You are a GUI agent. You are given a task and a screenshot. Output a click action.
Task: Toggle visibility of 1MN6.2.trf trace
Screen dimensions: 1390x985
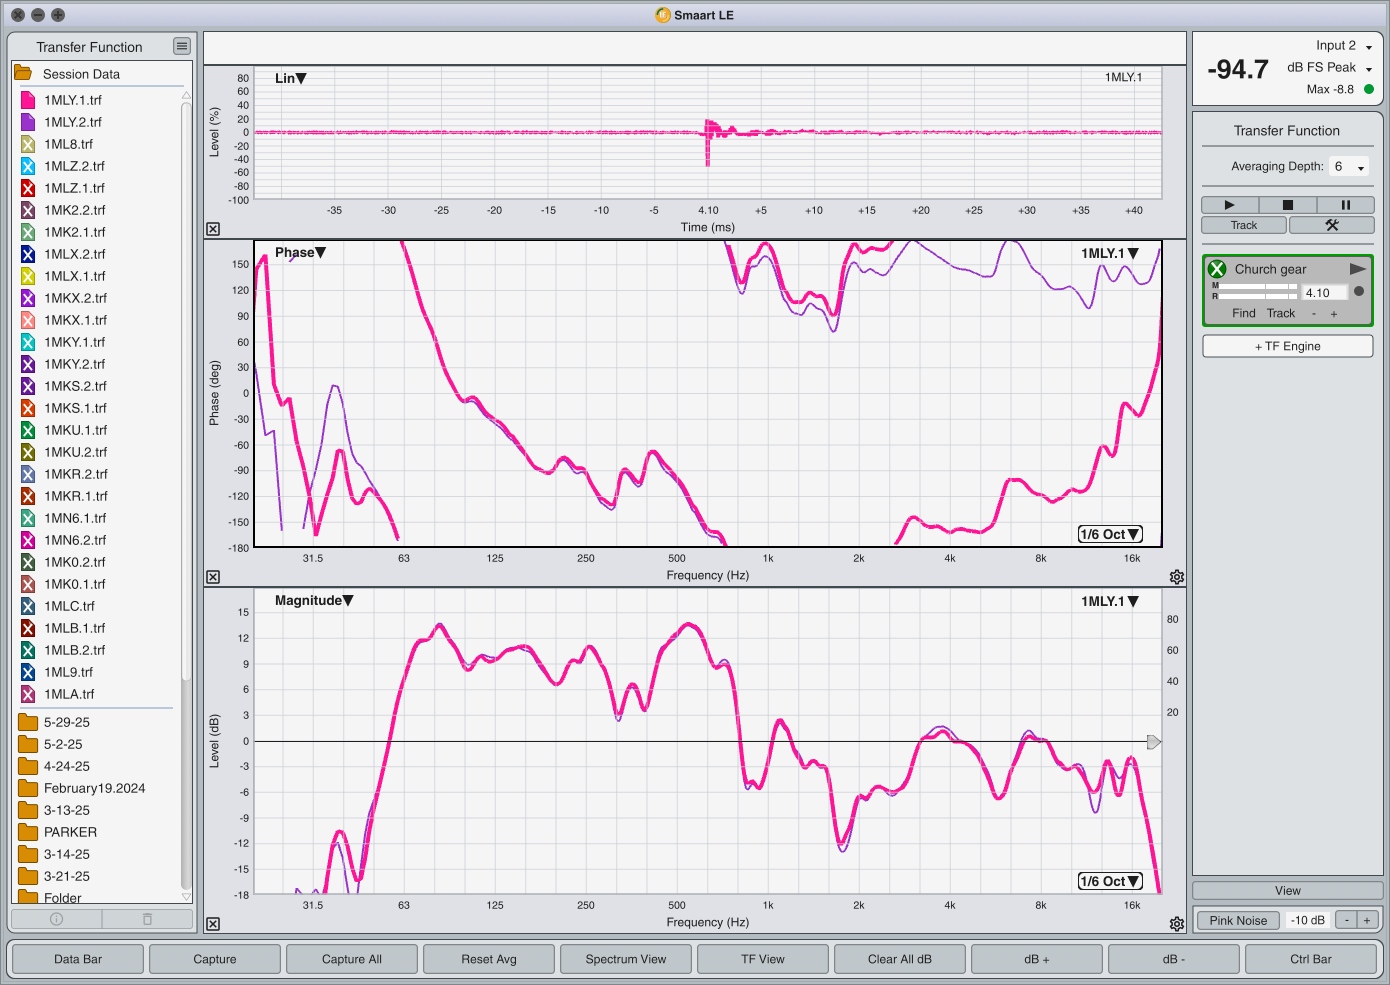(x=28, y=540)
